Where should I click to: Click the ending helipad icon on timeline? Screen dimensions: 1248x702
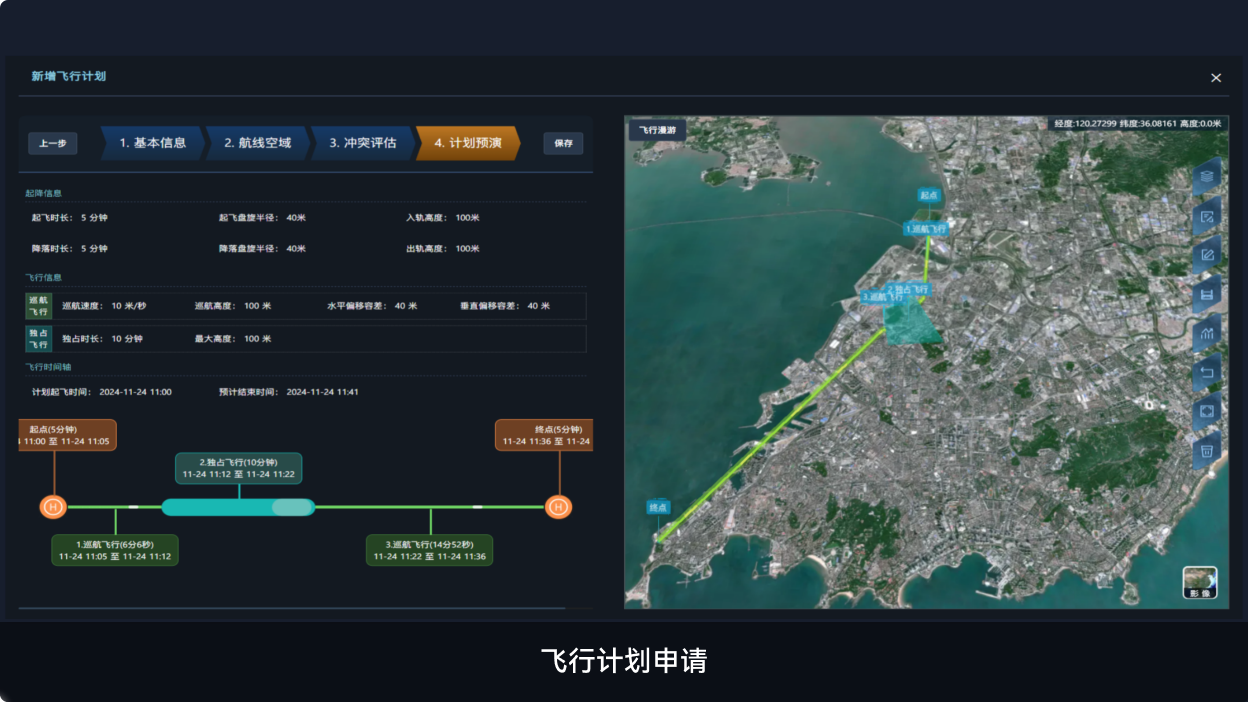click(x=558, y=507)
